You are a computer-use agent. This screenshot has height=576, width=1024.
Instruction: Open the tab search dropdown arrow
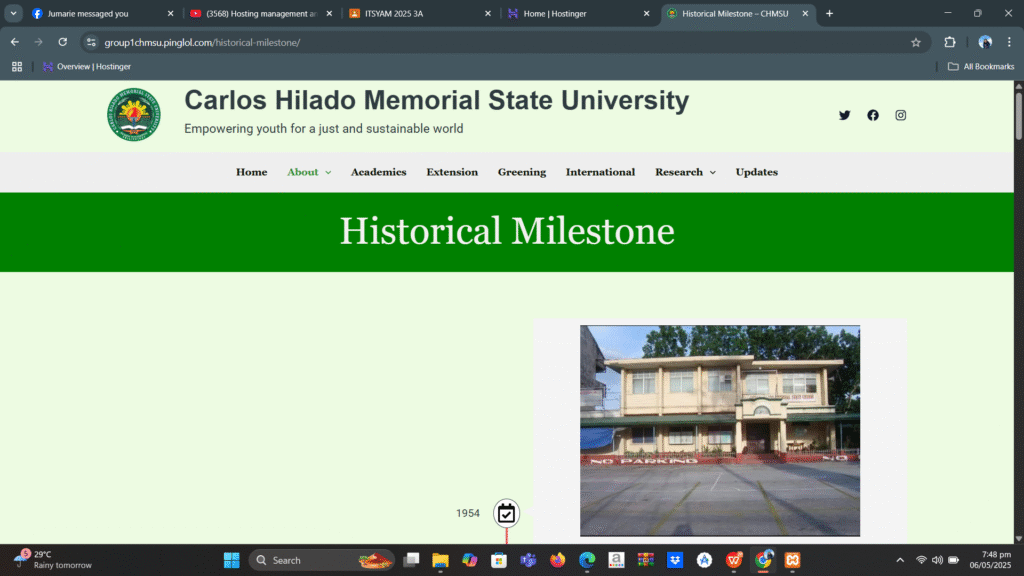[14, 14]
